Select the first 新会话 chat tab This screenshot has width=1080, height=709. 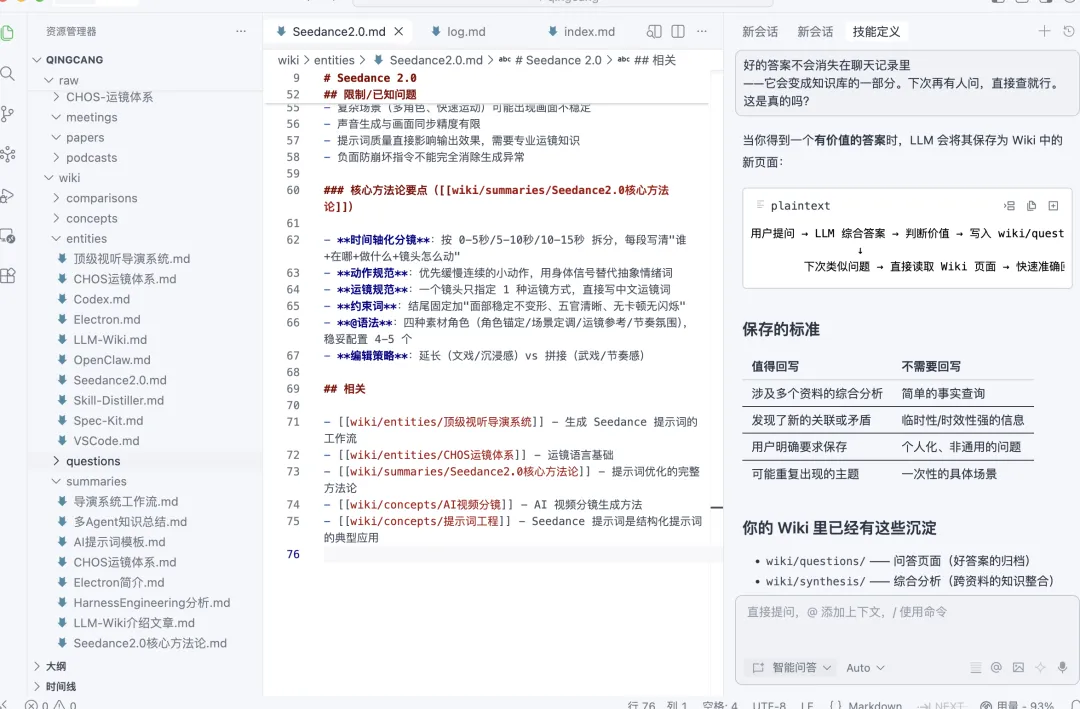(x=760, y=32)
